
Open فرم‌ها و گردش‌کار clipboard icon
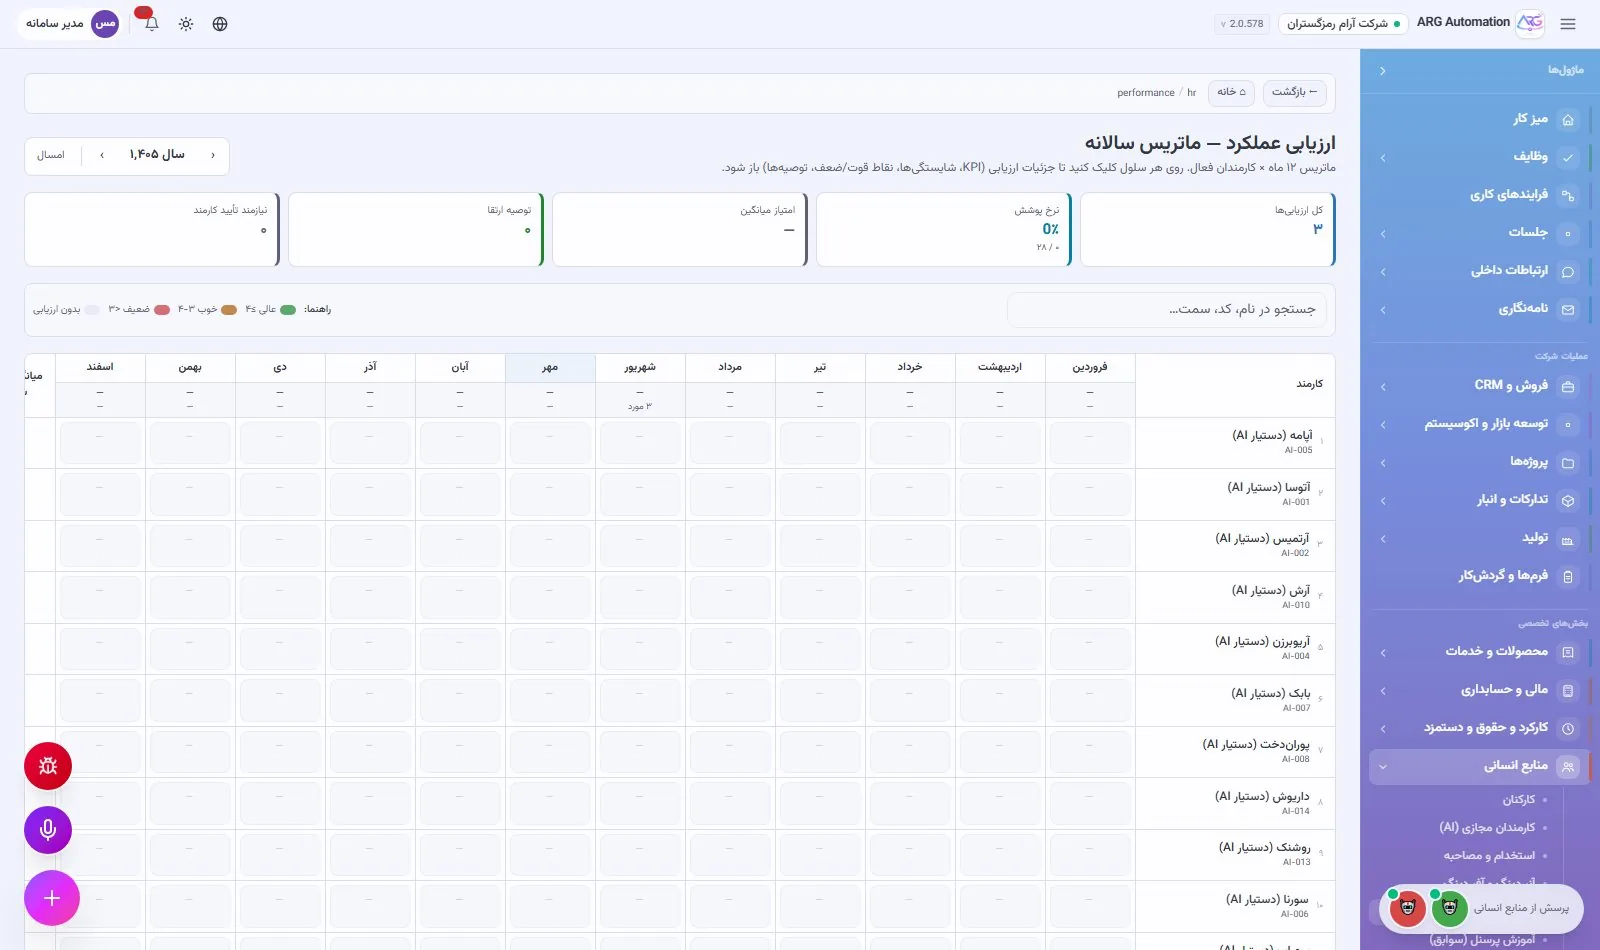[1568, 576]
